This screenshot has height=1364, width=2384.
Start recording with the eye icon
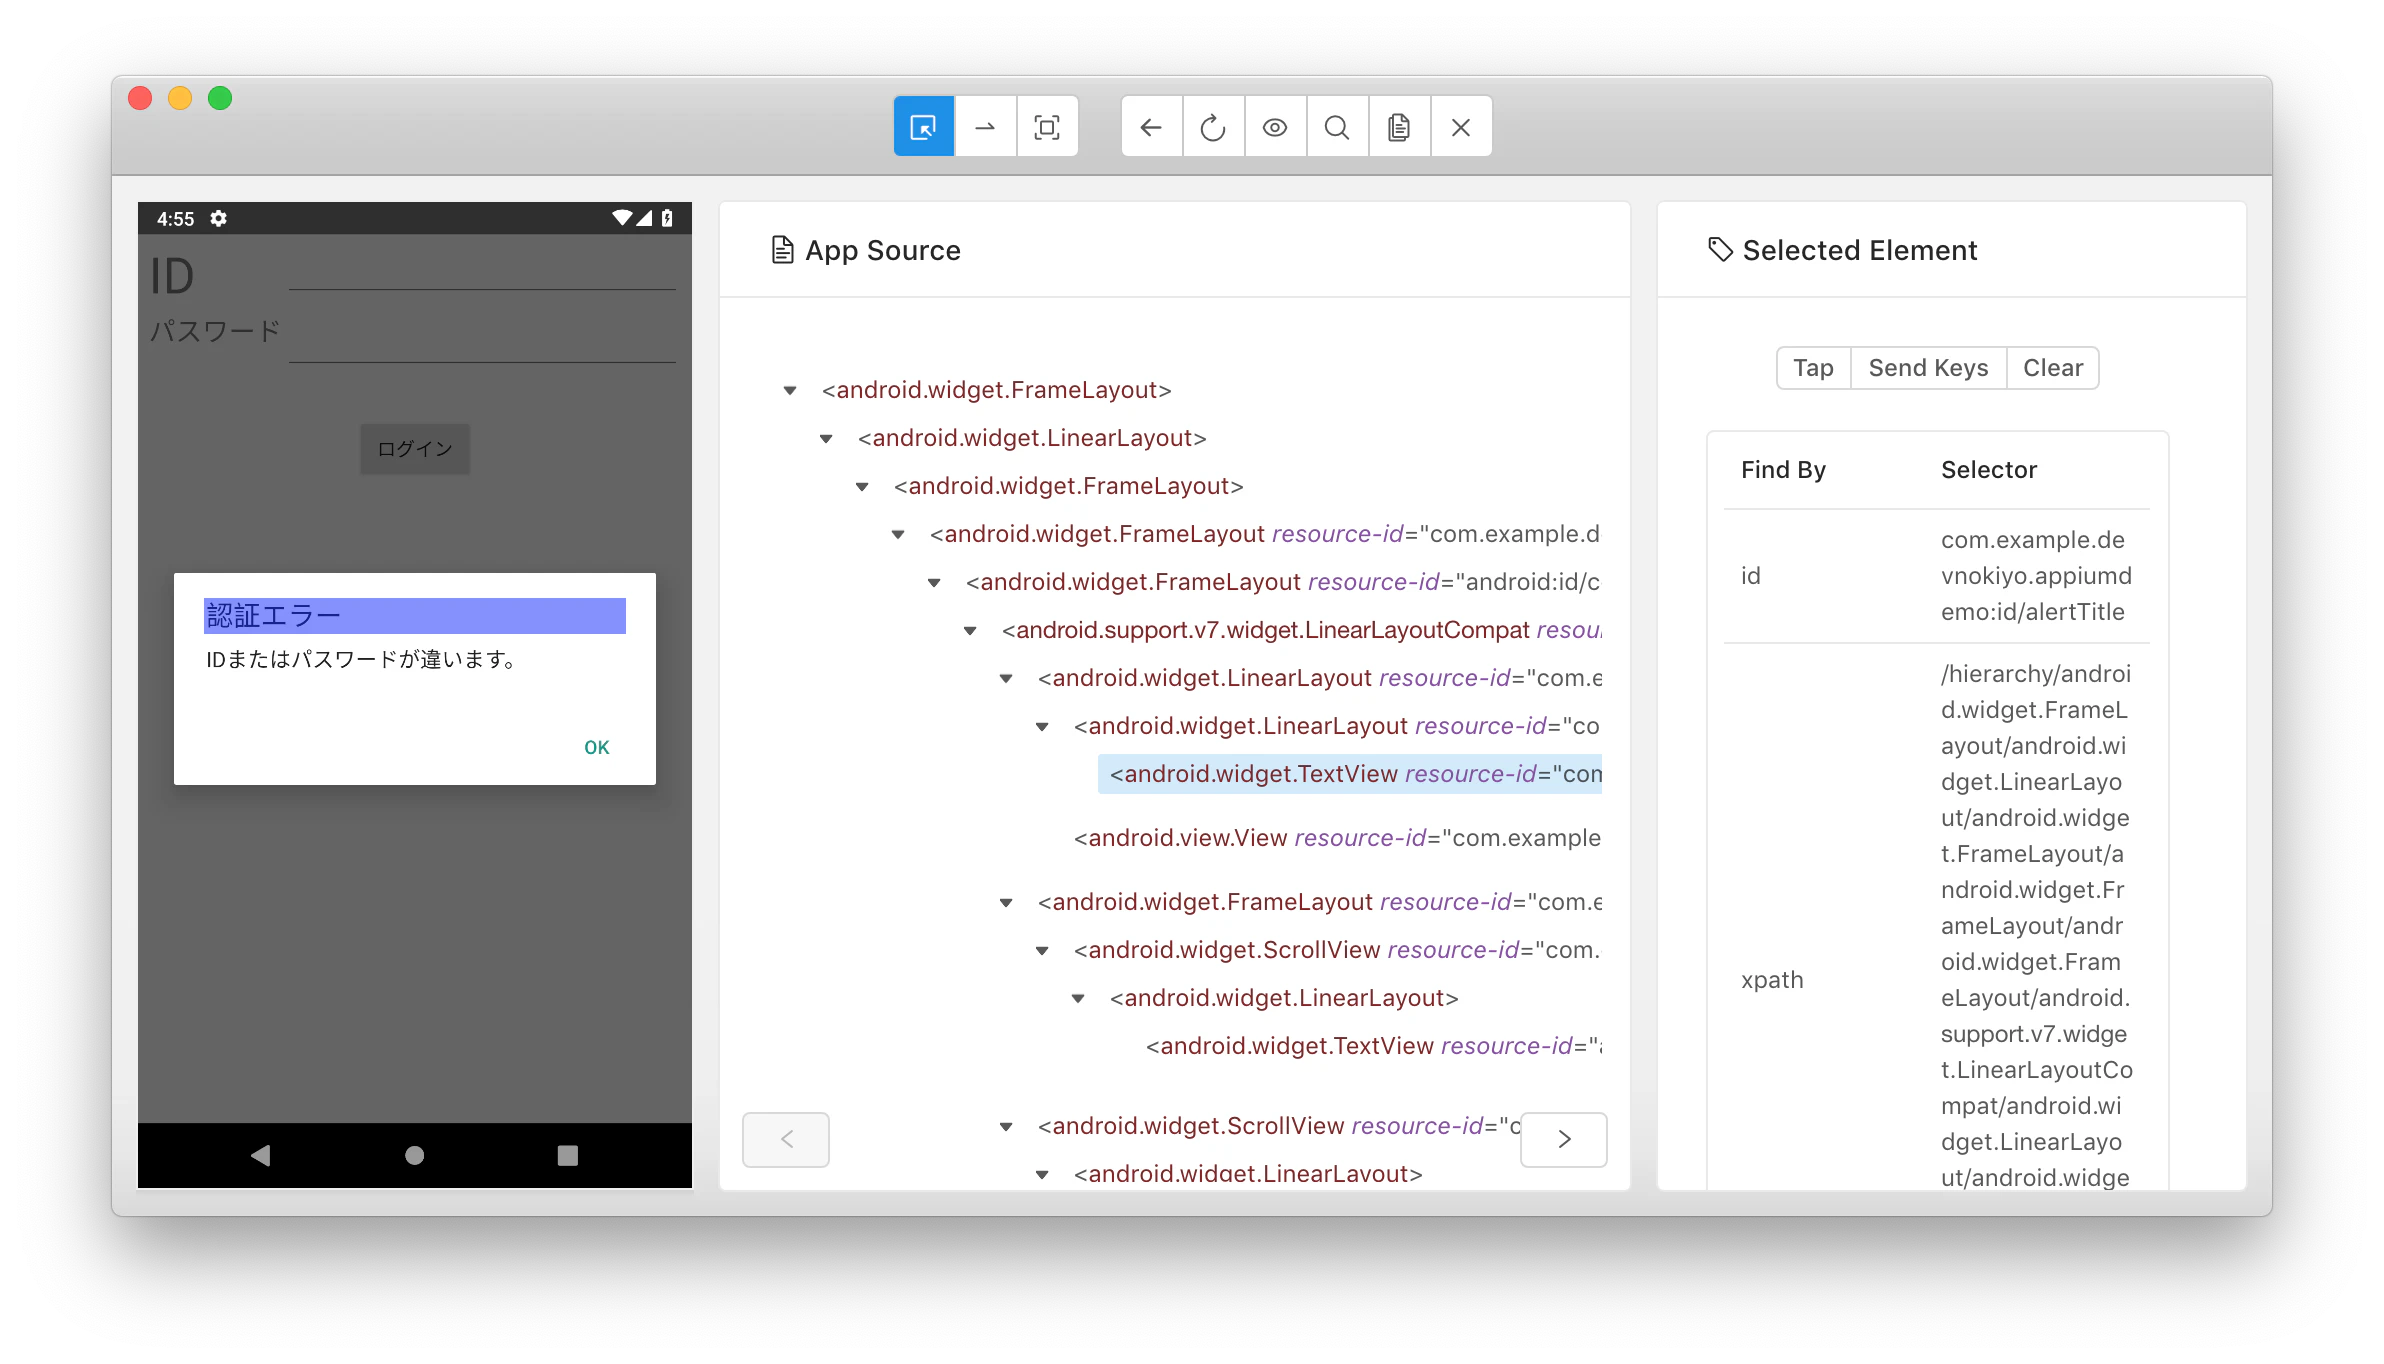click(x=1275, y=127)
